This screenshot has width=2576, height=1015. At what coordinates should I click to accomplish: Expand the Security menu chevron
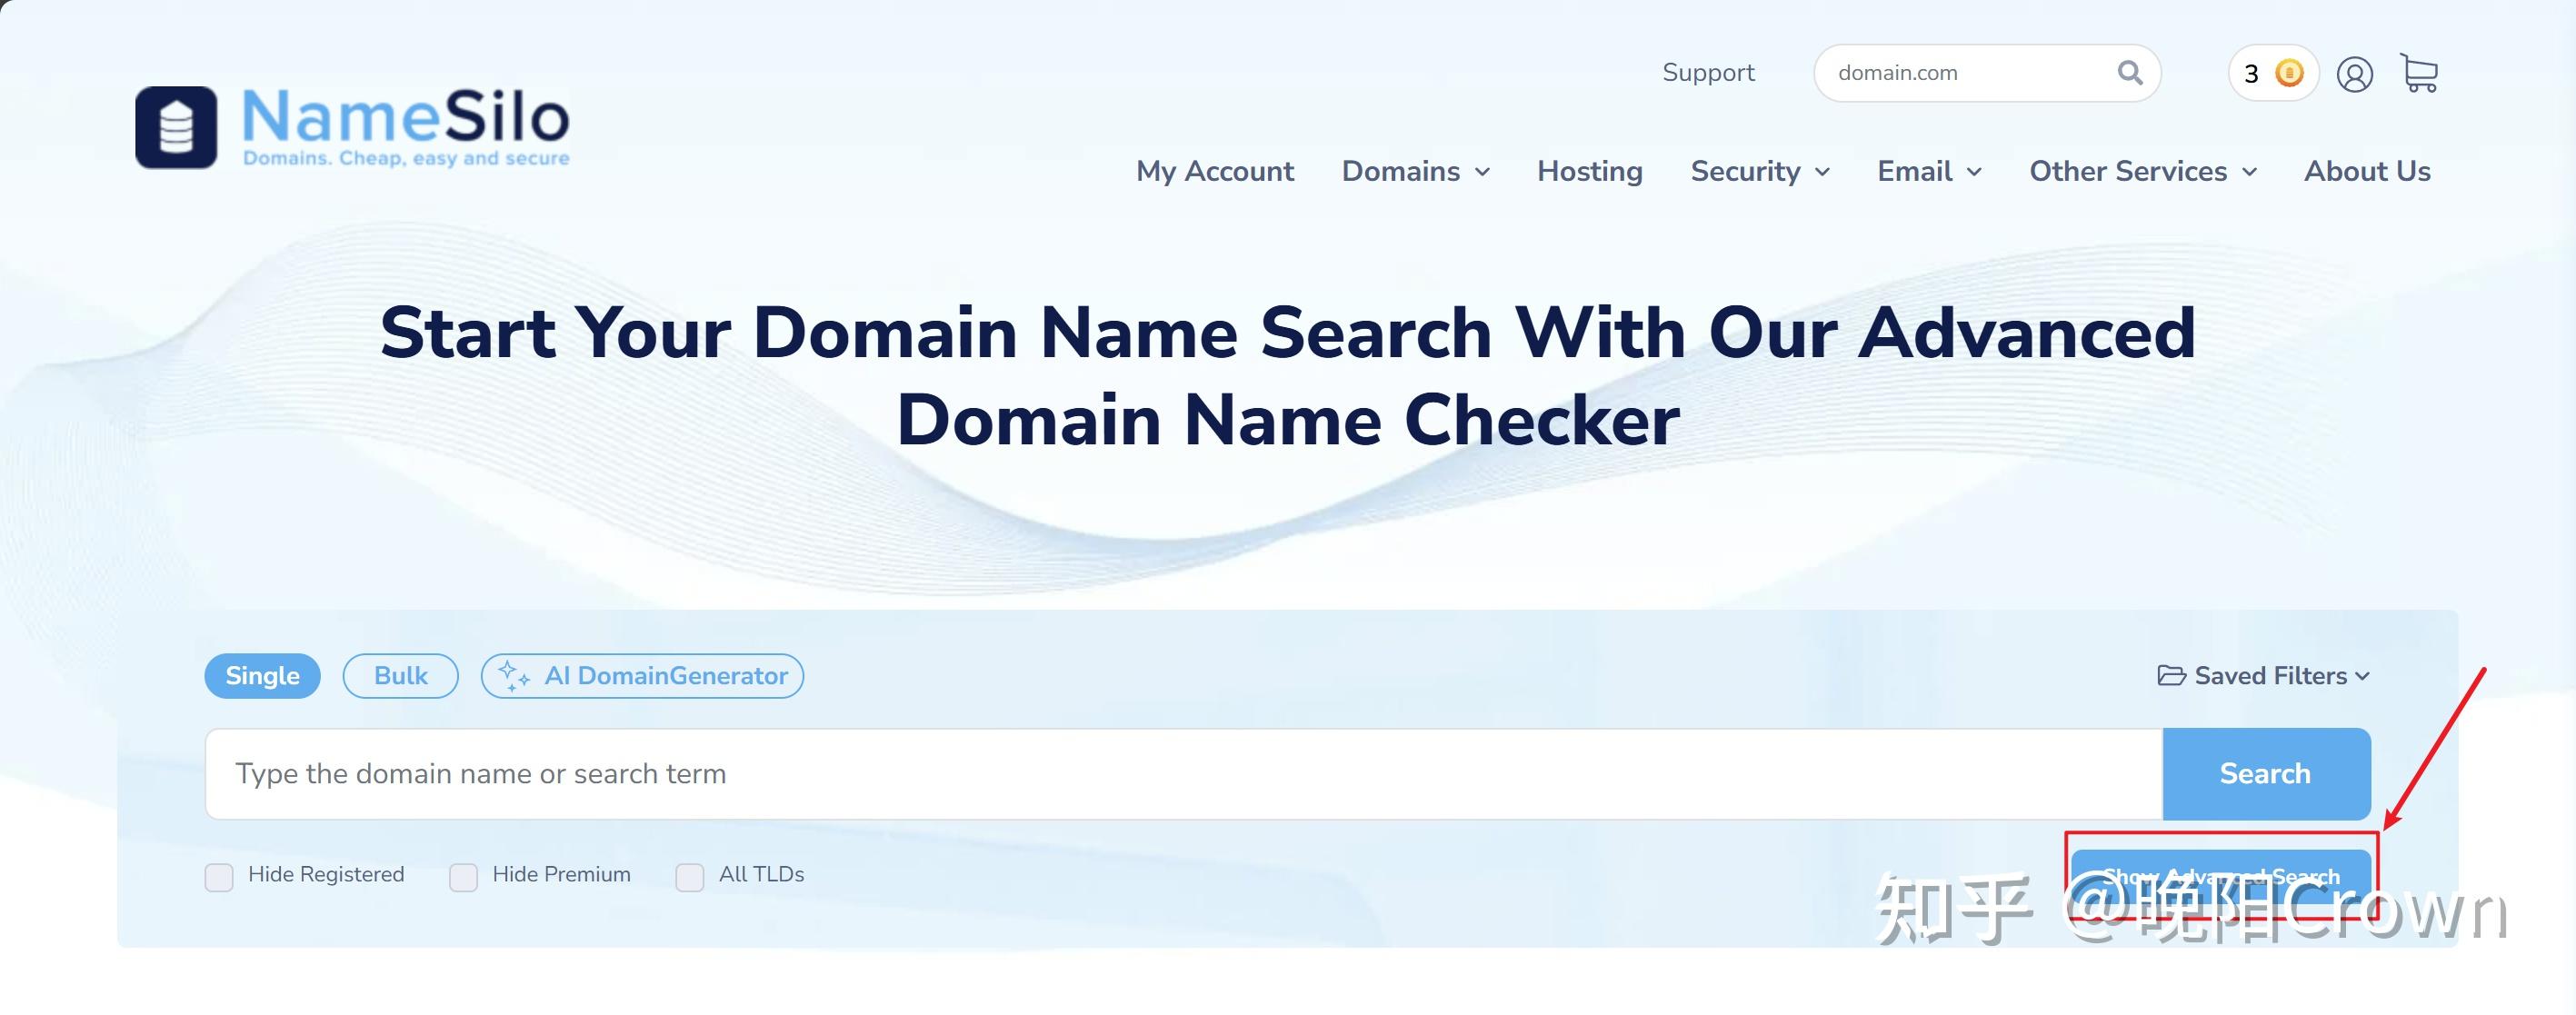tap(1822, 172)
